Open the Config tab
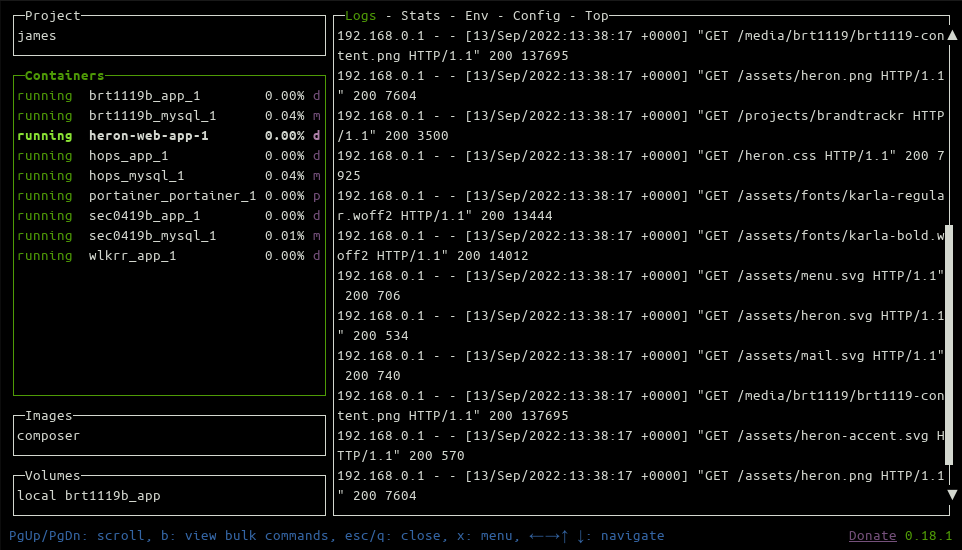The height and width of the screenshot is (550, 962). click(536, 16)
